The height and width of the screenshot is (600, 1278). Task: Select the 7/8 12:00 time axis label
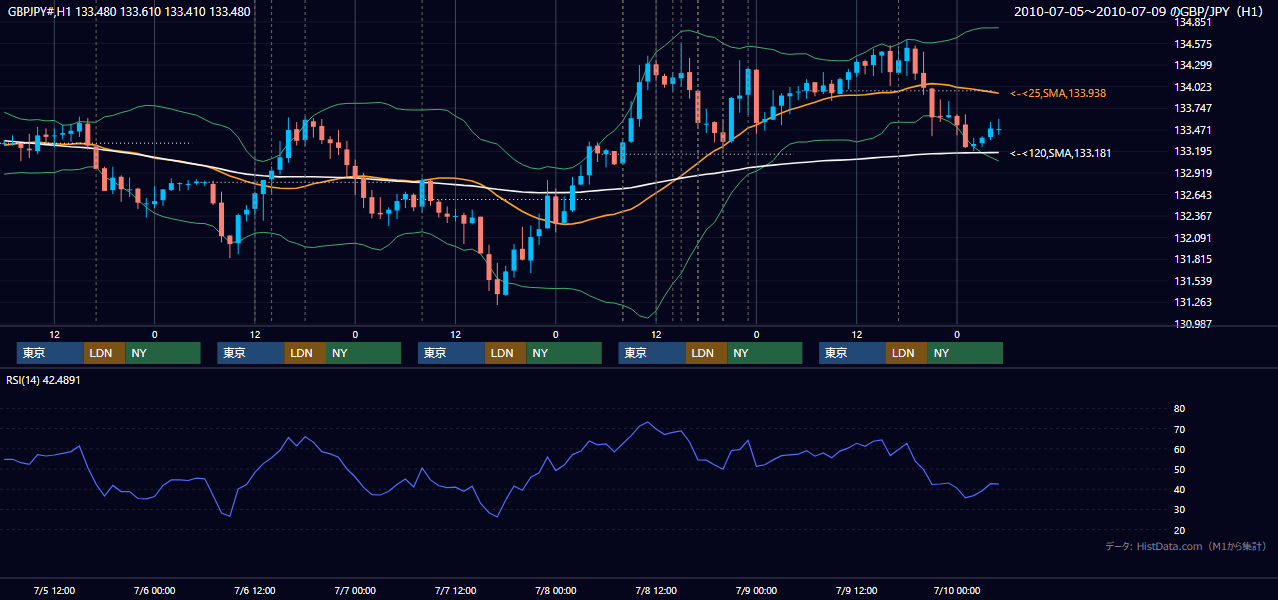[656, 589]
